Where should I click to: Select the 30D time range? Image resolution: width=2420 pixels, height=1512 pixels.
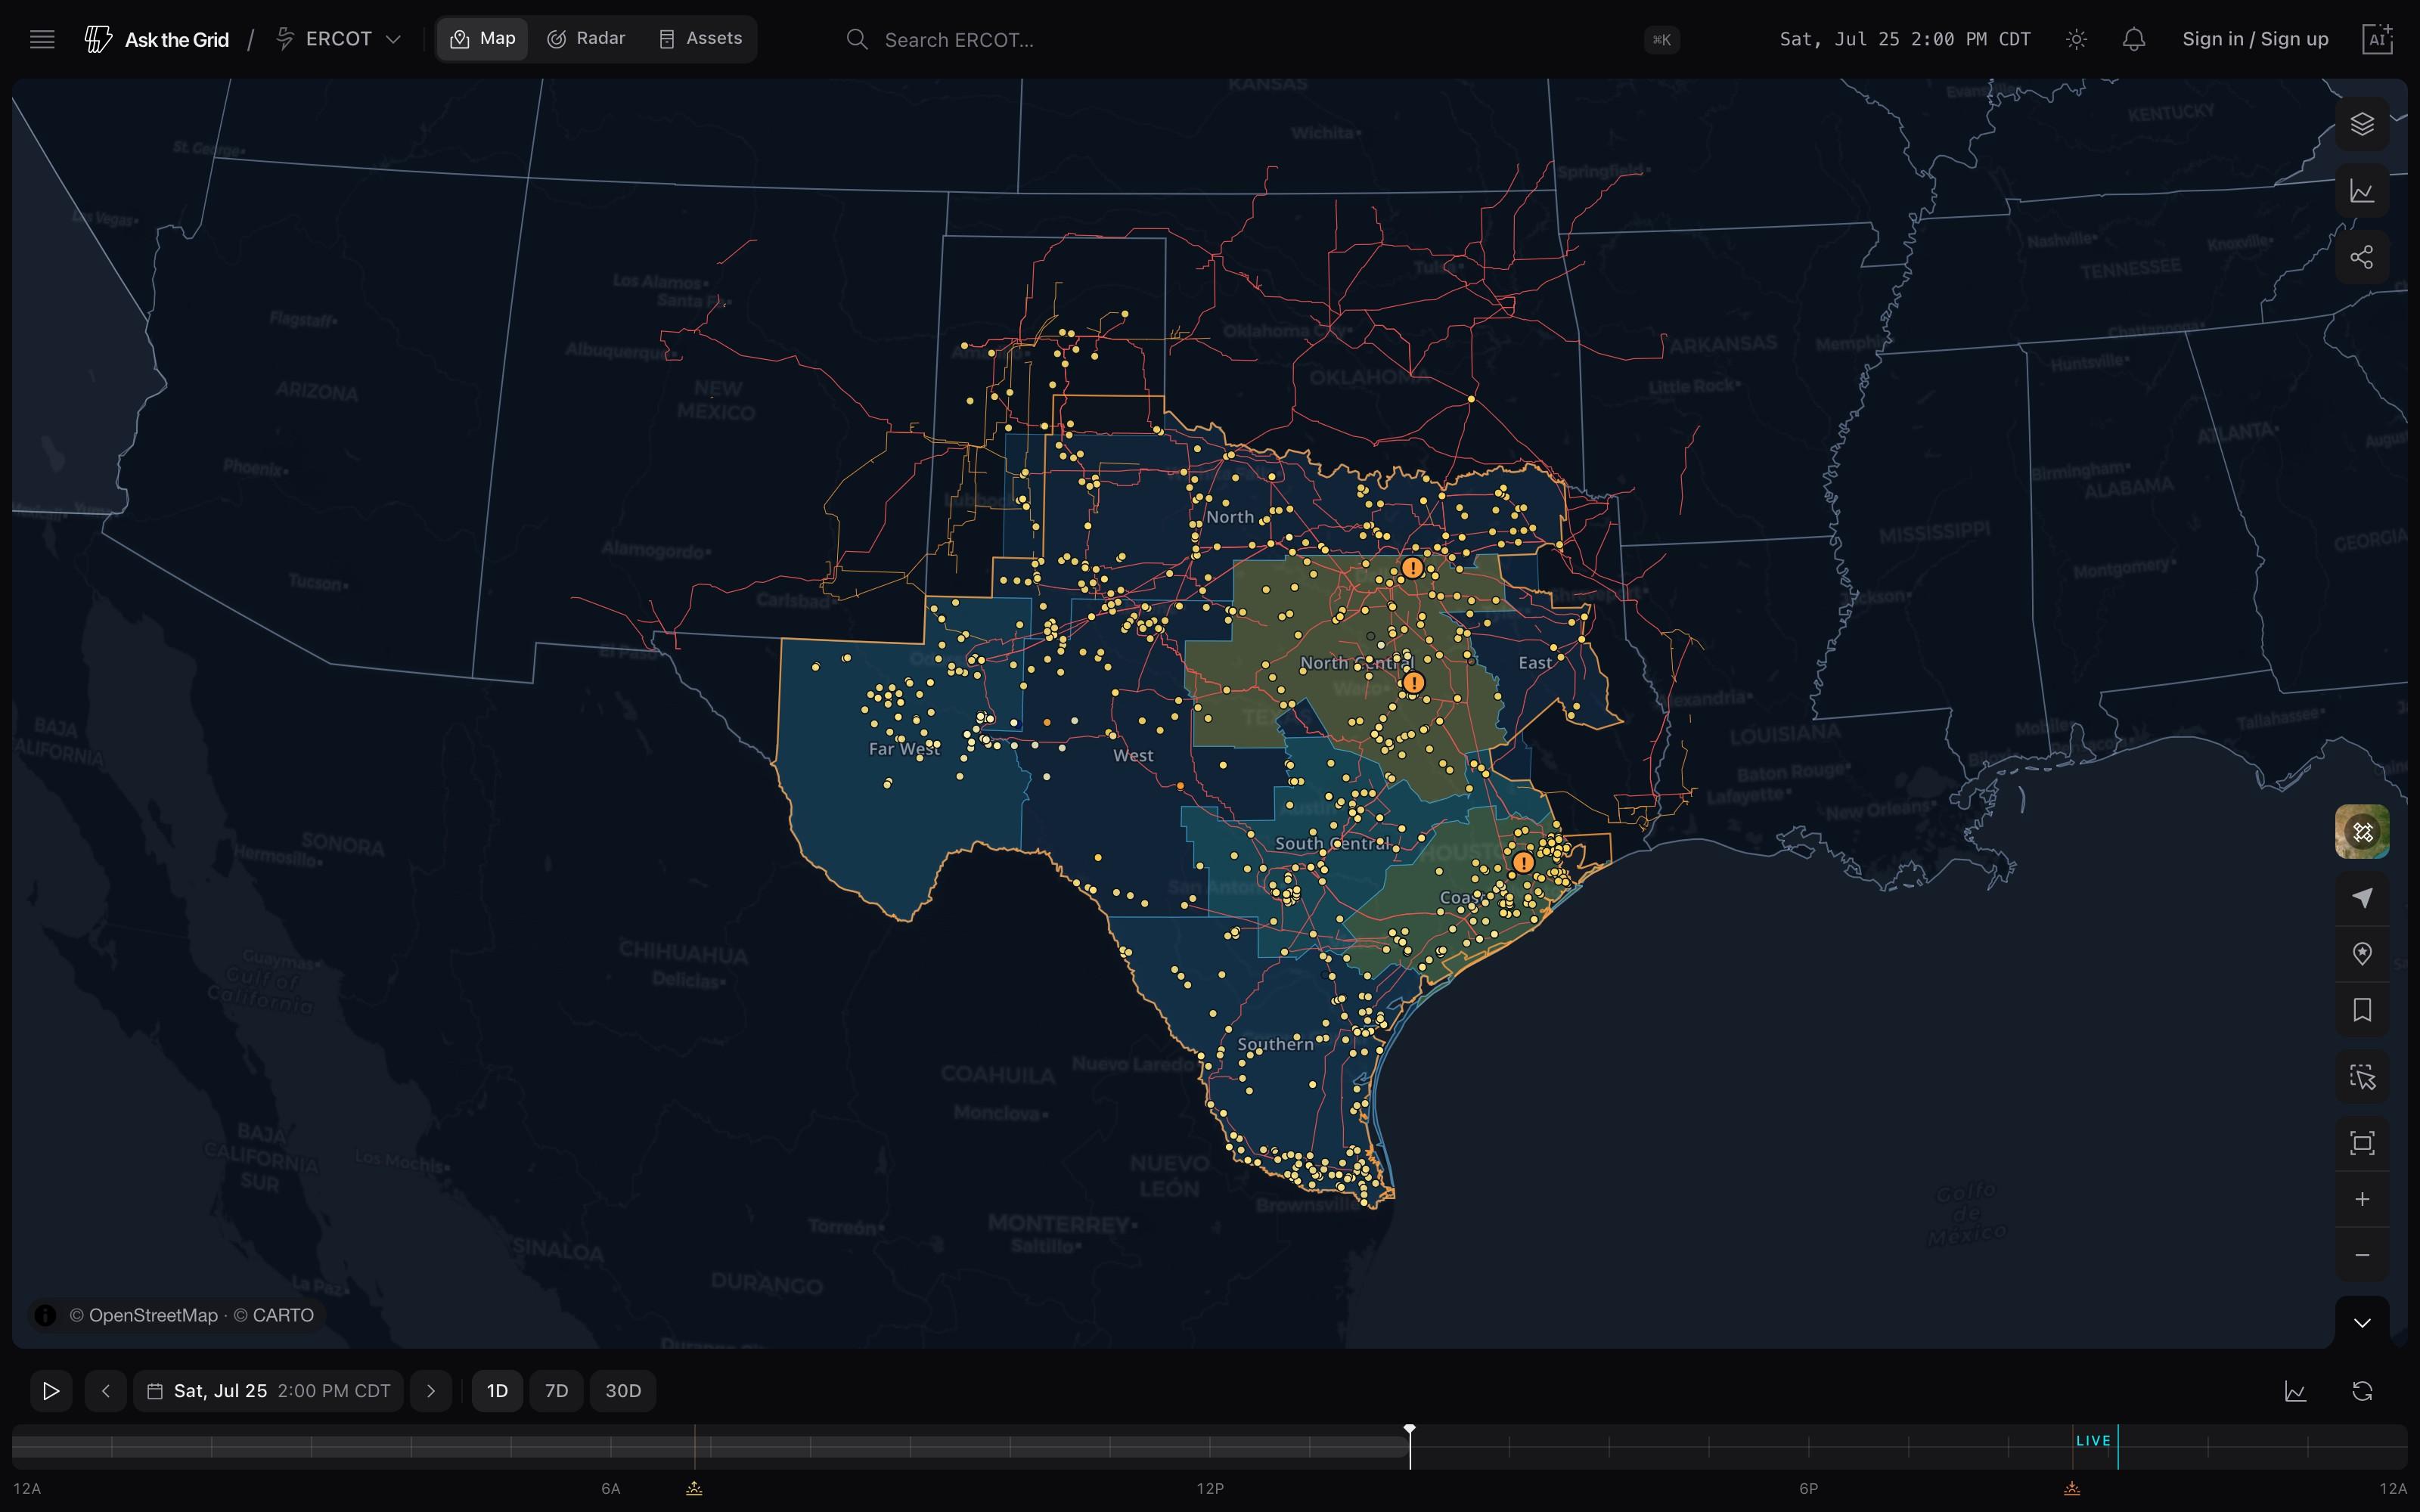point(623,1391)
